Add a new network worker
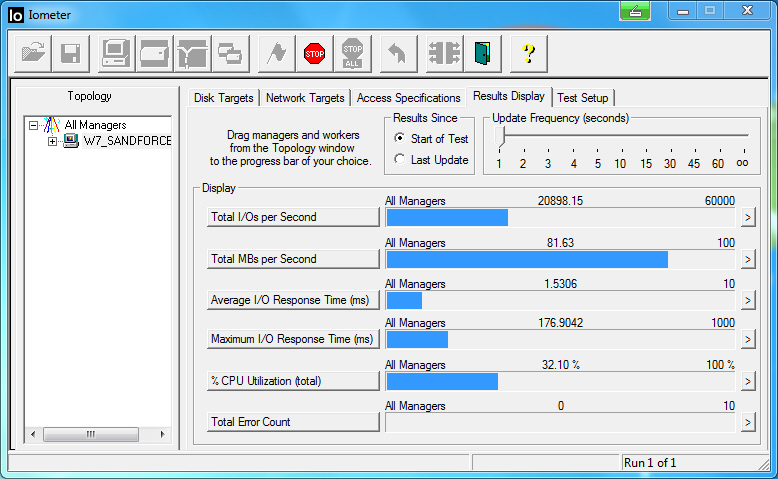778x479 pixels. (x=193, y=53)
